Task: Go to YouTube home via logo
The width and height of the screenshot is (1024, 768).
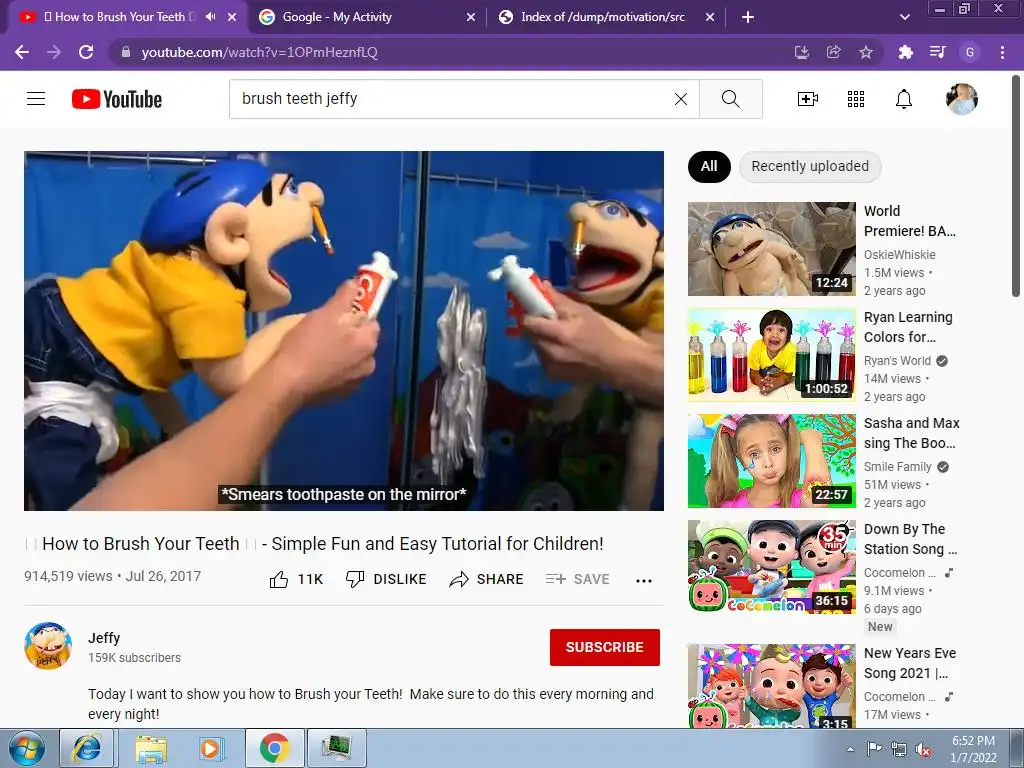Action: (117, 99)
